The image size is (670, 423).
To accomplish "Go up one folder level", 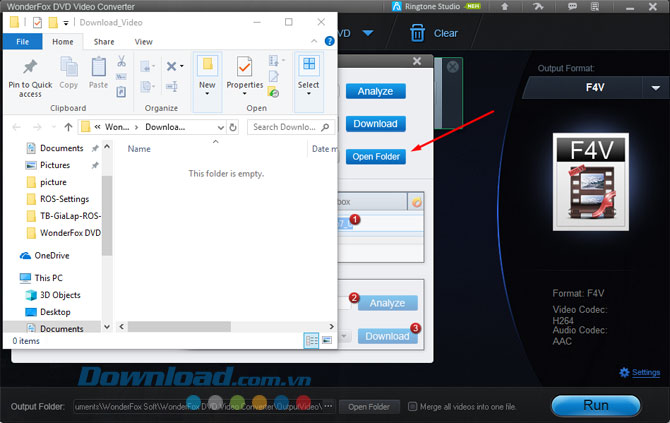I will (68, 127).
